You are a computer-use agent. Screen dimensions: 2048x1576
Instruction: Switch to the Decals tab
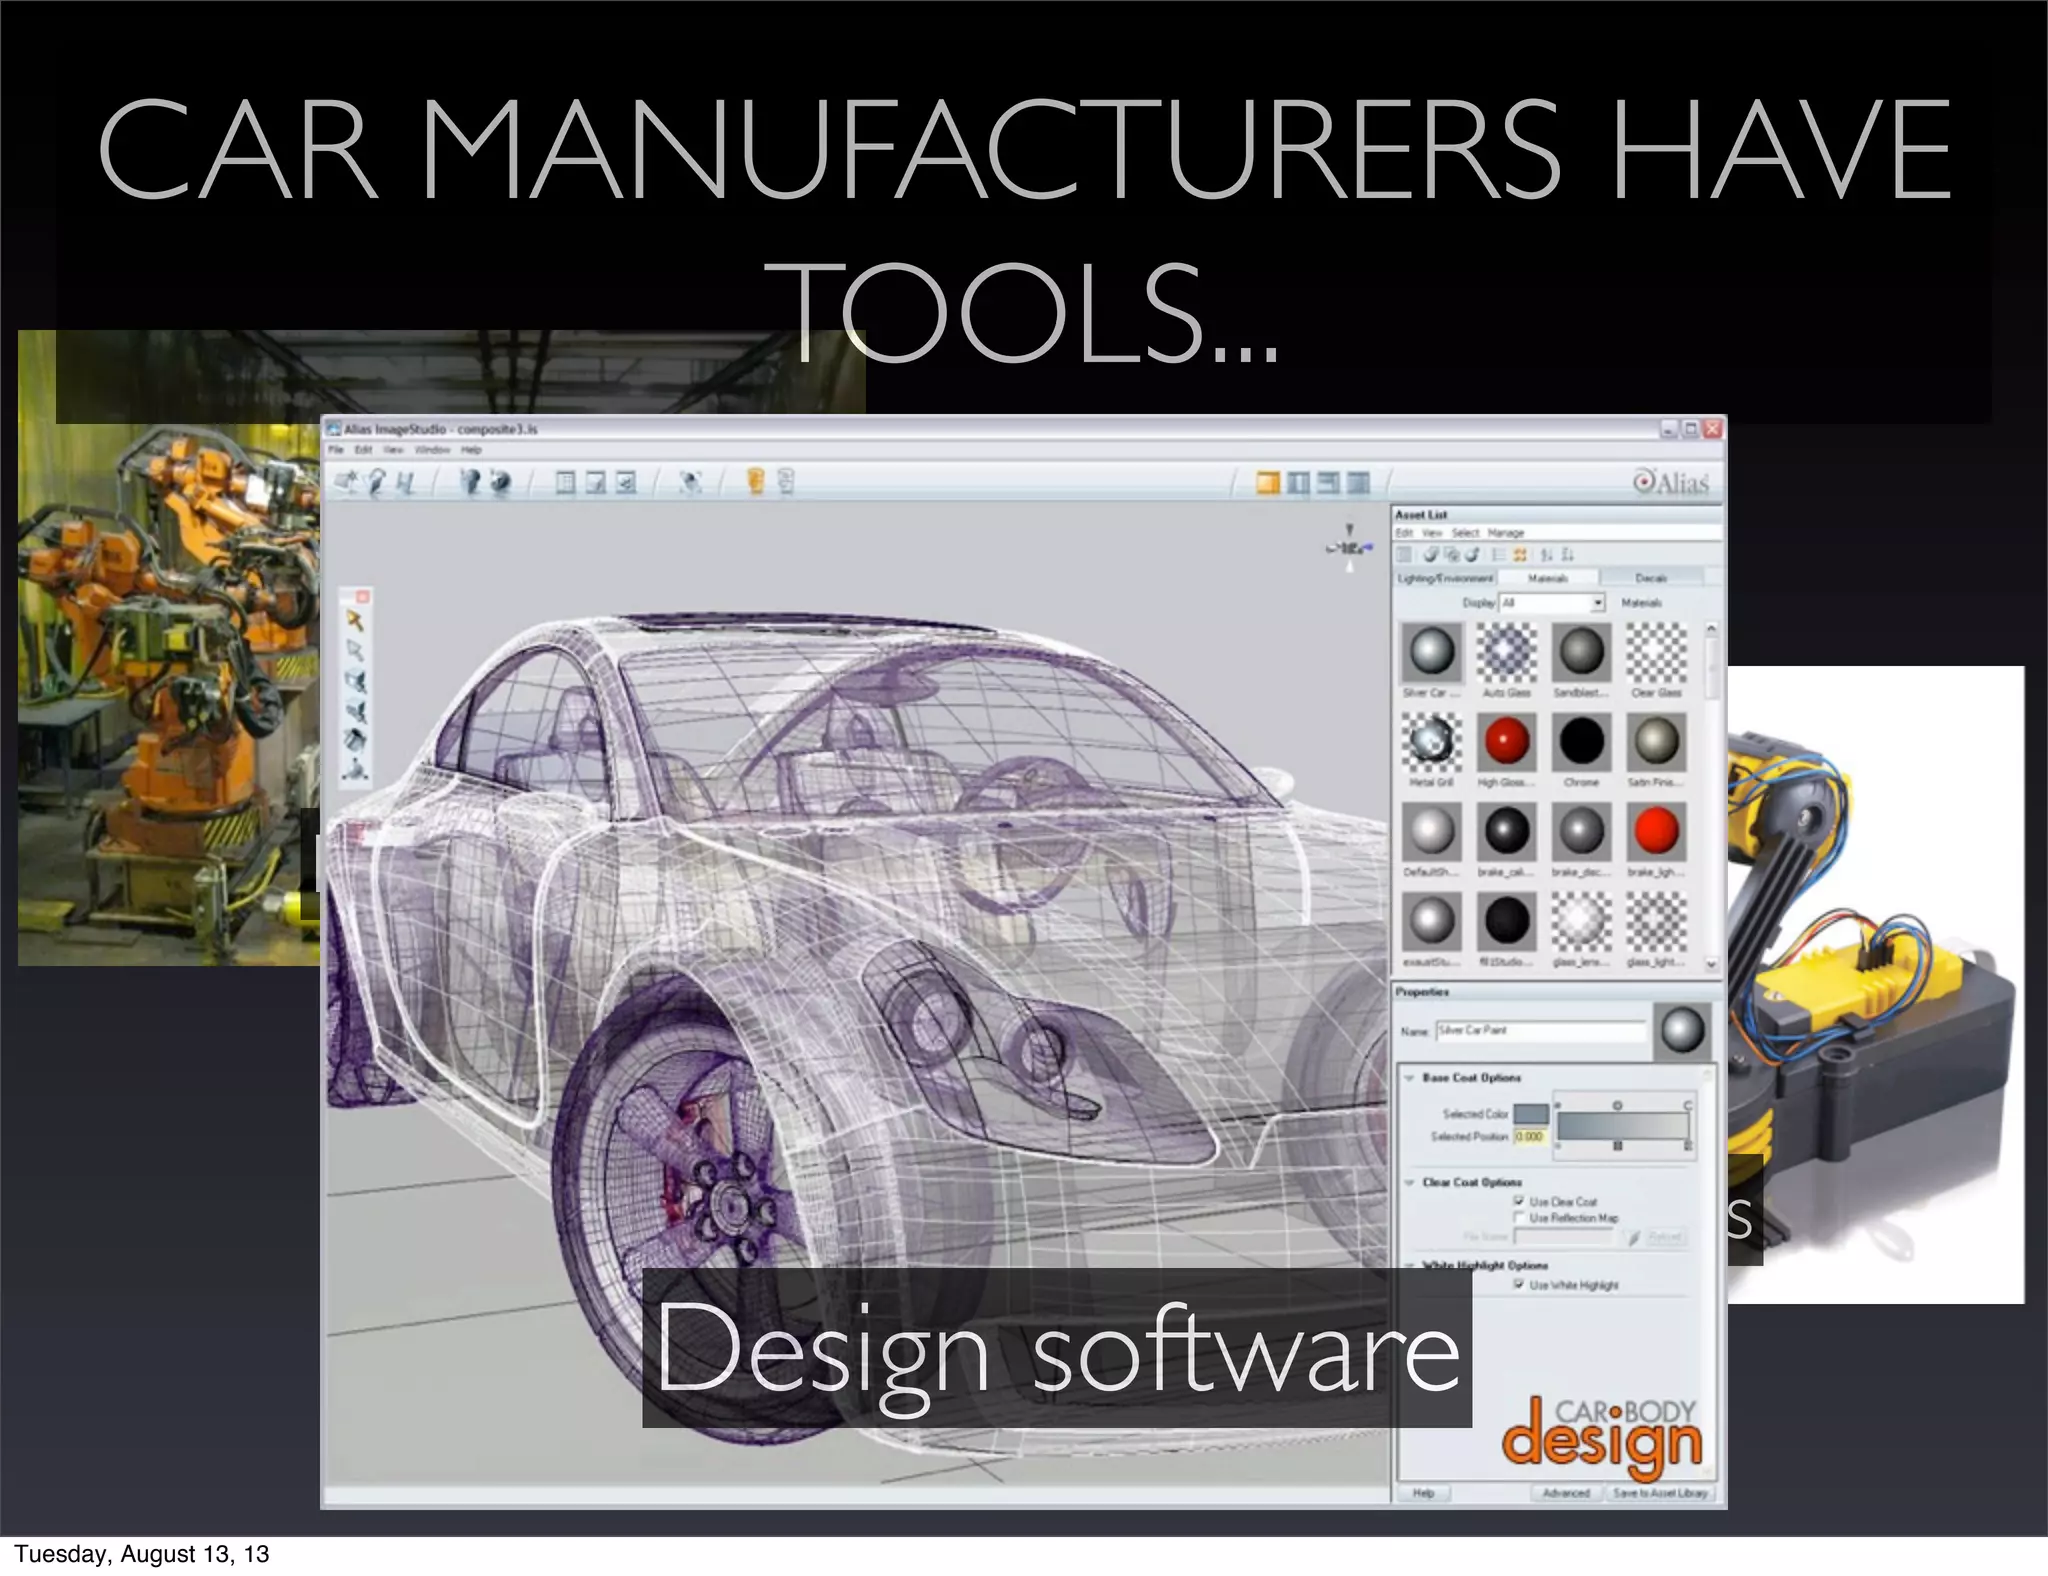coord(1651,578)
